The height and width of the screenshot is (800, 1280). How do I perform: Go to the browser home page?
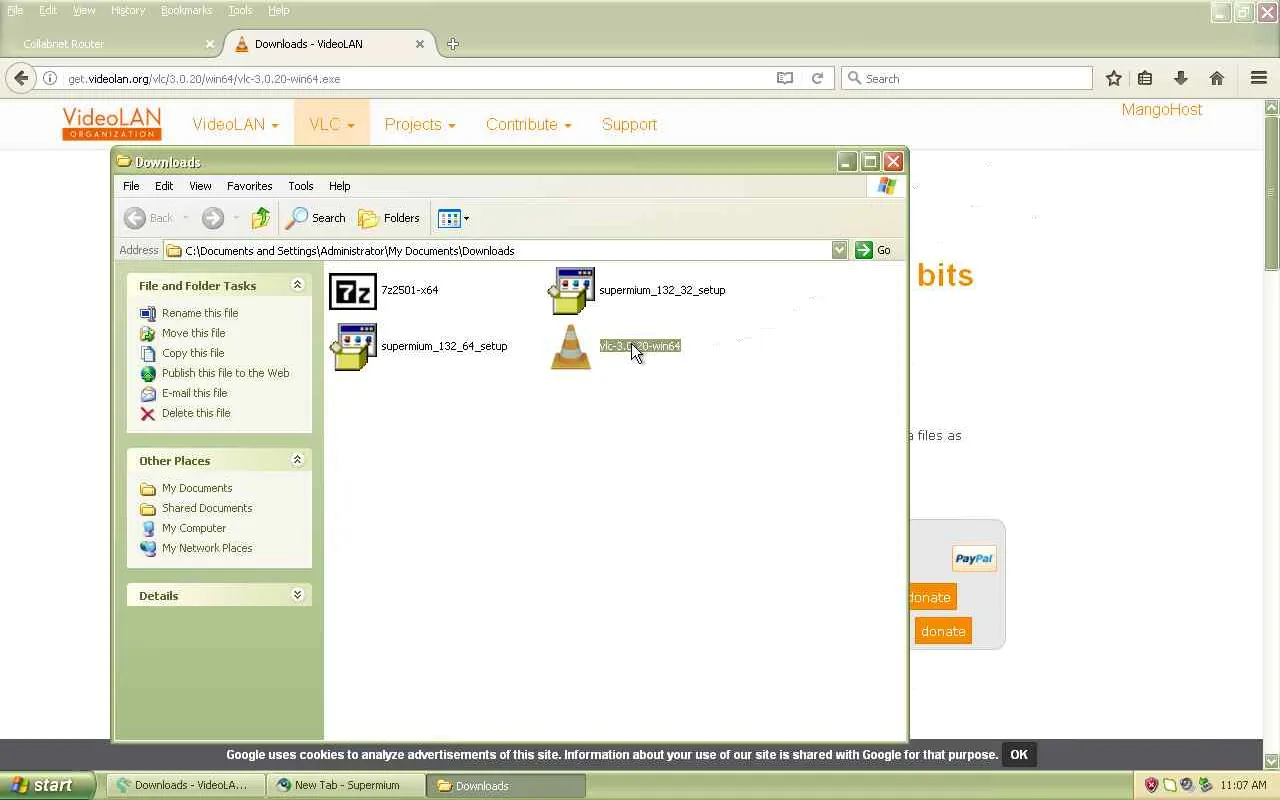[1217, 78]
